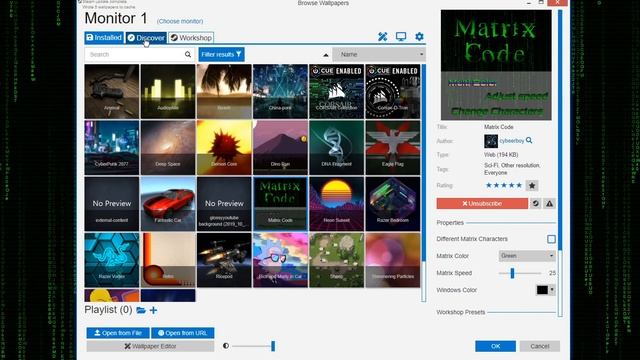Screen dimensions: 640x360
Task: Click the OK button
Action: (495, 346)
